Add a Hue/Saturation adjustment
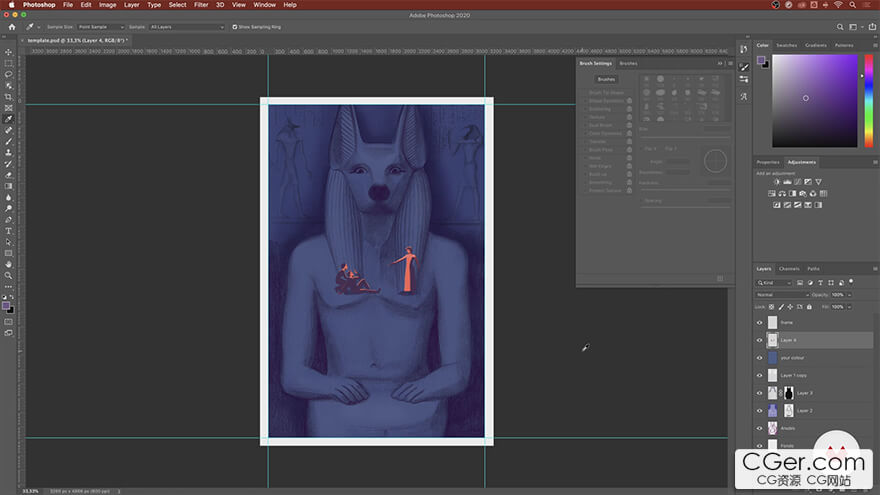Screen dimensions: 880x495 (x=772, y=194)
